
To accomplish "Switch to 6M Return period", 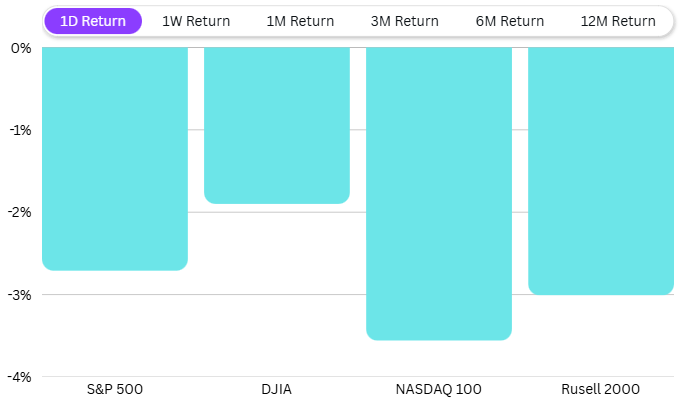I will point(509,21).
